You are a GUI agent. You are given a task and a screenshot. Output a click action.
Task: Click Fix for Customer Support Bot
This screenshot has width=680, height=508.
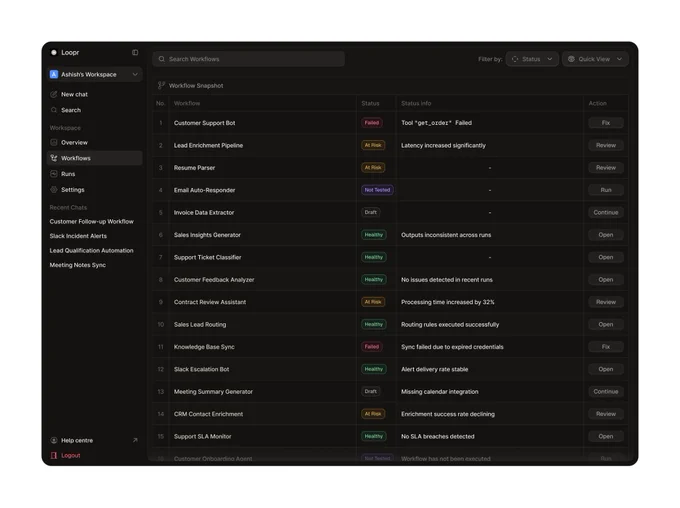pos(606,123)
